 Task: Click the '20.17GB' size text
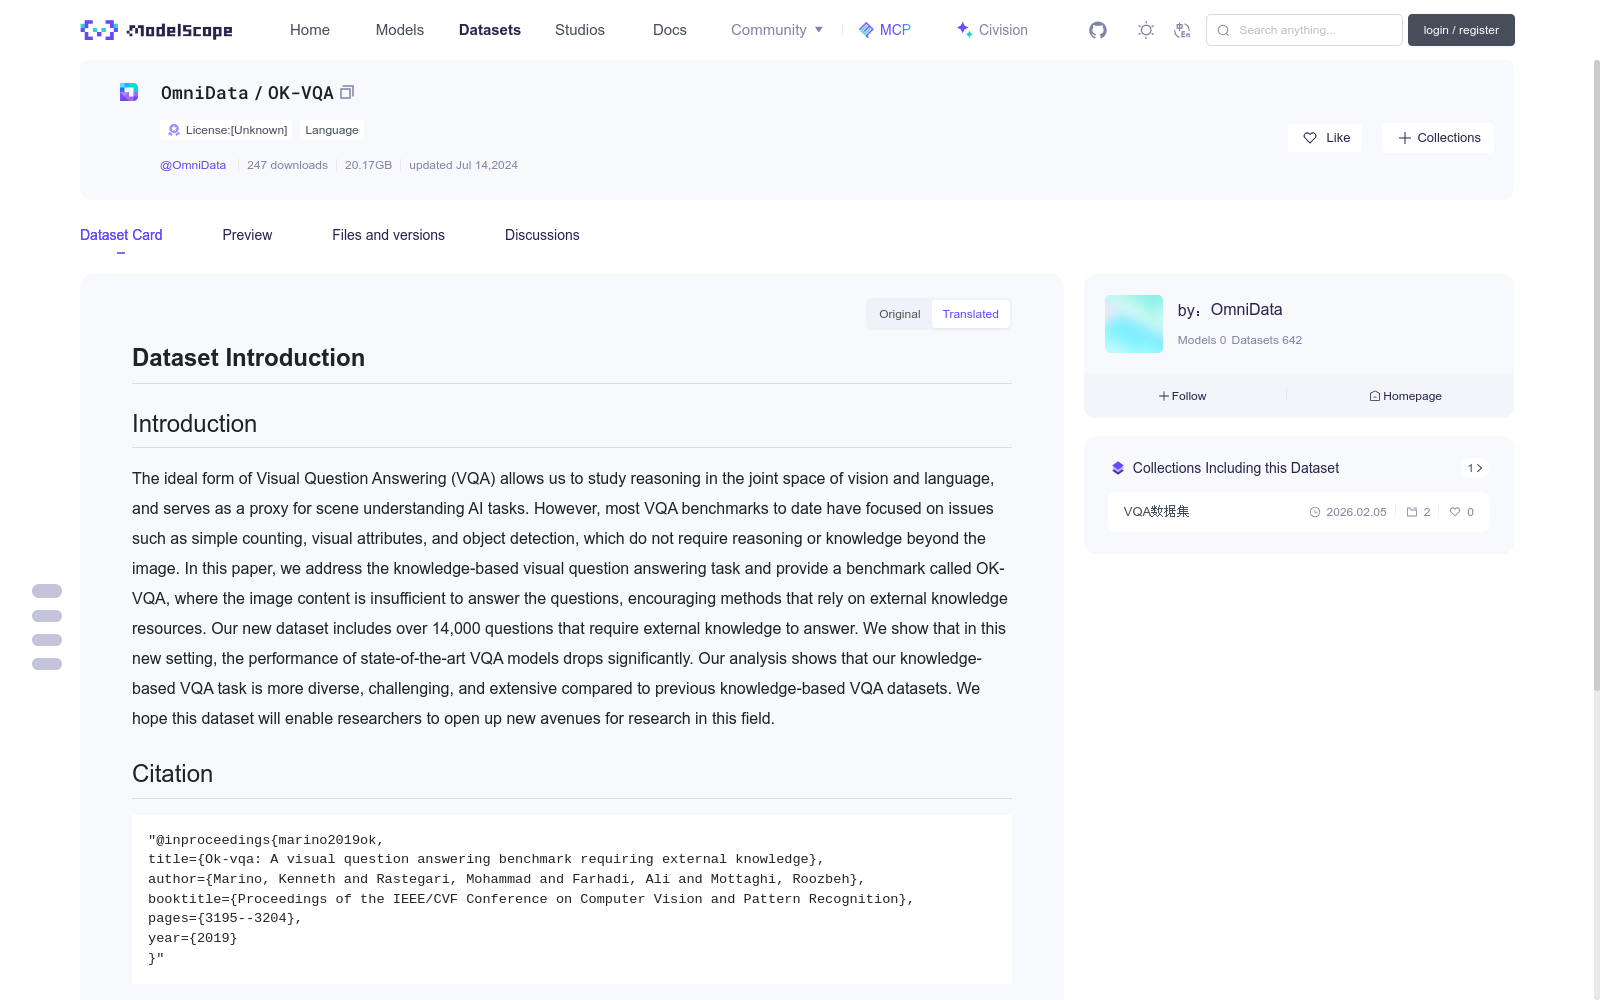(x=368, y=165)
